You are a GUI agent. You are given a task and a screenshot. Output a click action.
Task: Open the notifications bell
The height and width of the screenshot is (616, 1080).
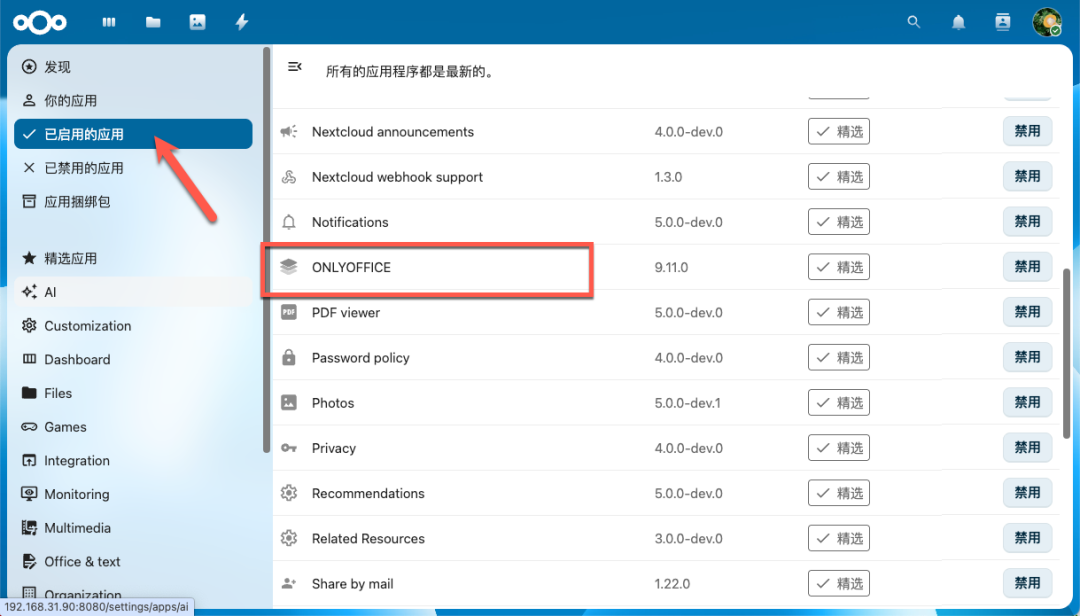[x=958, y=21]
